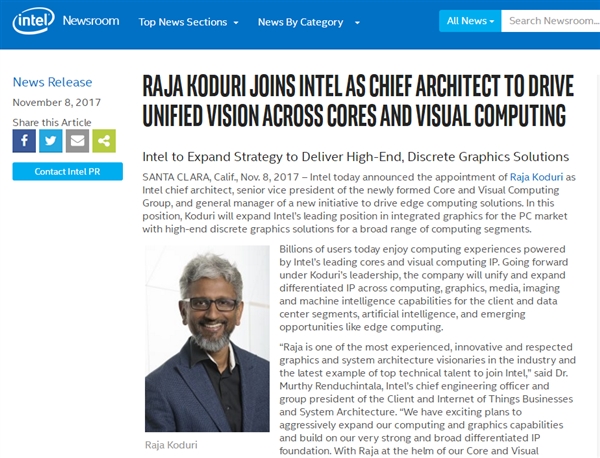
Task: Open the green share options icon
Action: tap(104, 141)
